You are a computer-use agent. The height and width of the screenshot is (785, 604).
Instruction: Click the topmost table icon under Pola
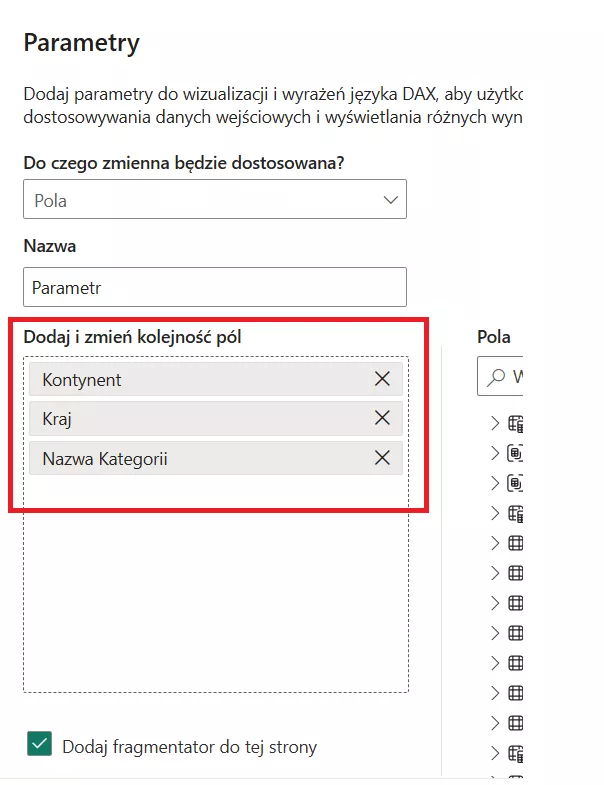[516, 423]
